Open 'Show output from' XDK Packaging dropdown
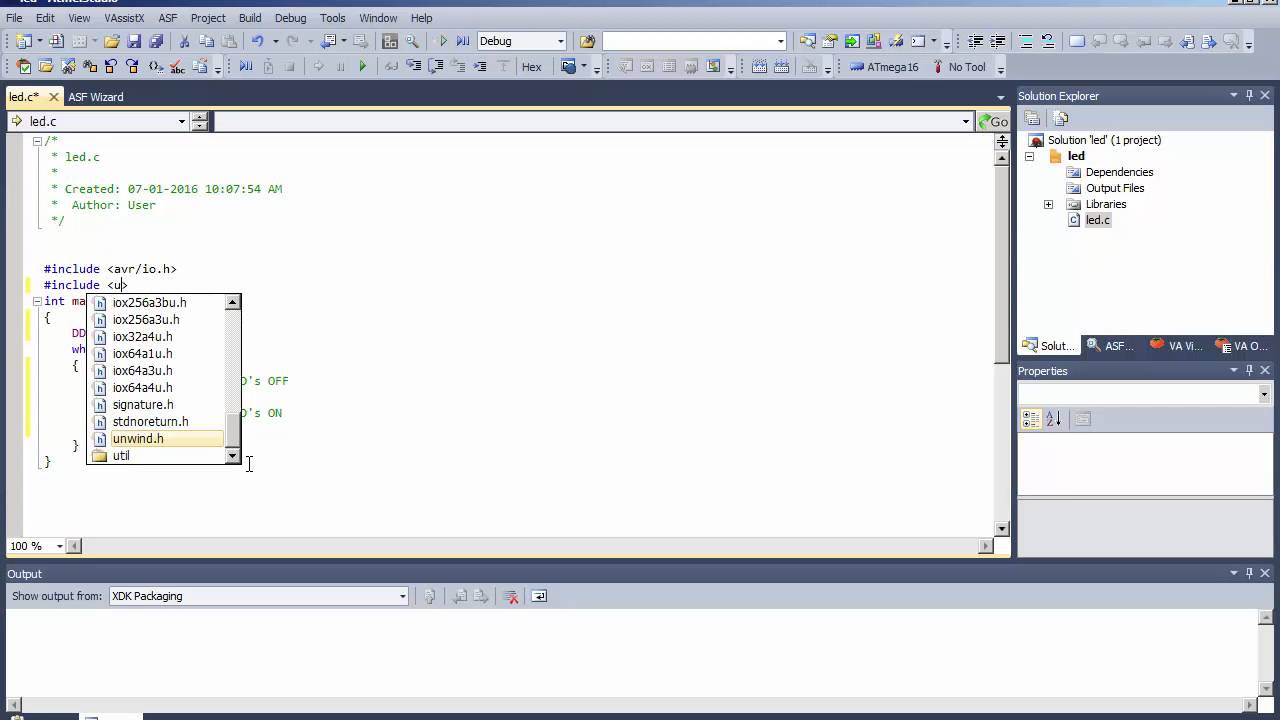 [402, 596]
